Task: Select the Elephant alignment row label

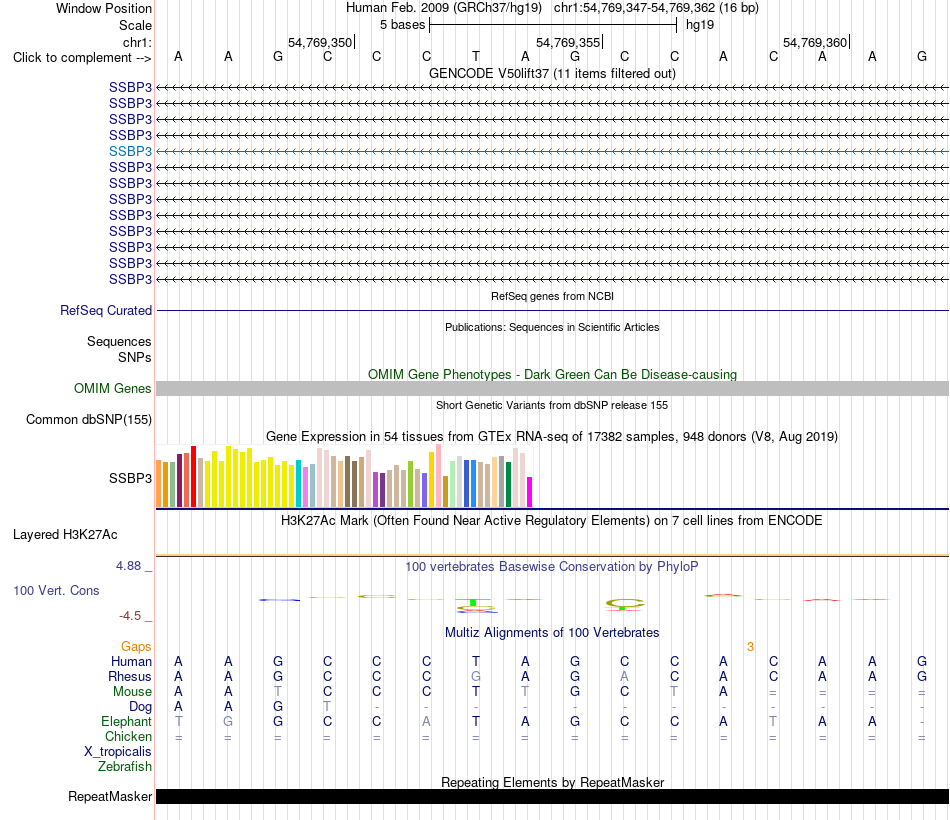Action: pyautogui.click(x=126, y=721)
